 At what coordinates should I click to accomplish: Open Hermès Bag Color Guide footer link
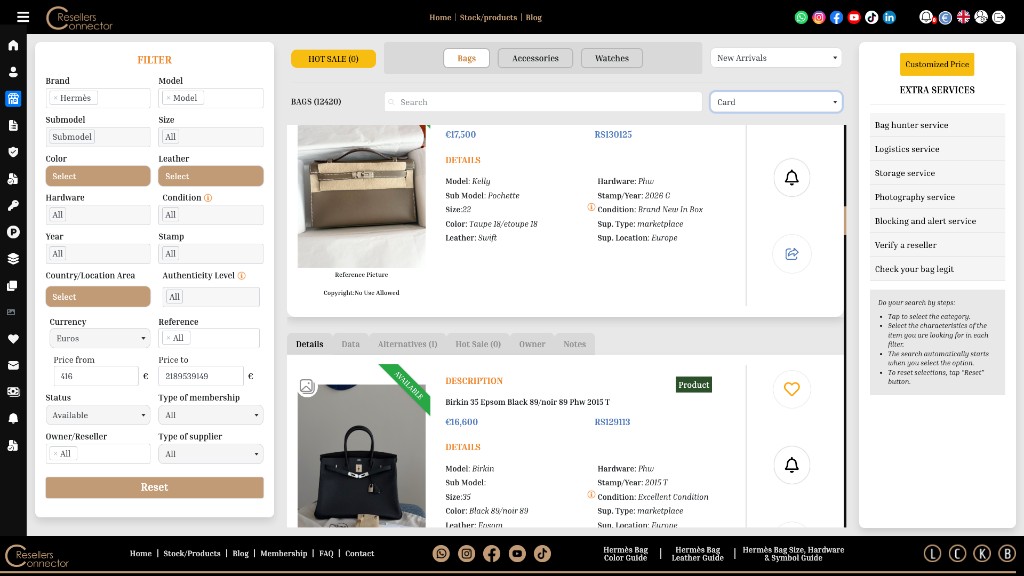point(625,554)
